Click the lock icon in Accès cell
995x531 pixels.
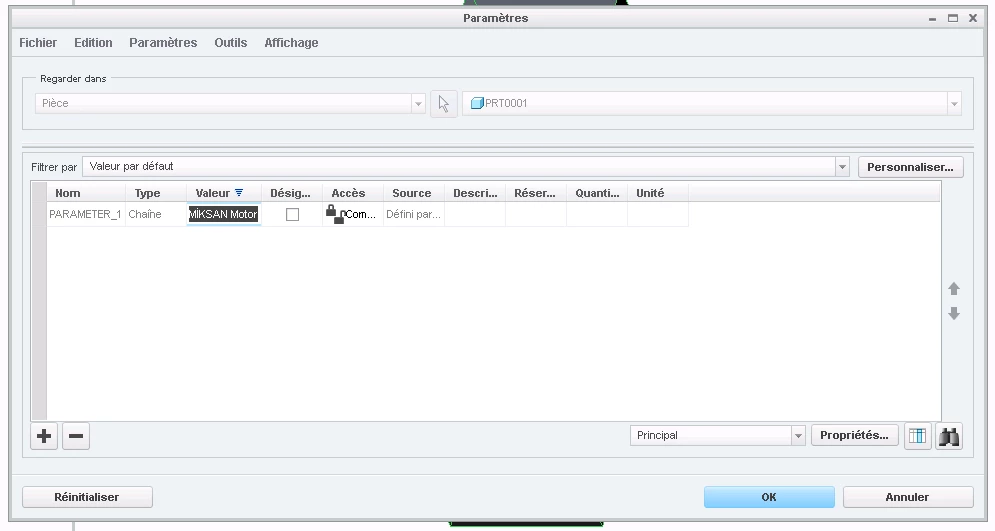334,214
